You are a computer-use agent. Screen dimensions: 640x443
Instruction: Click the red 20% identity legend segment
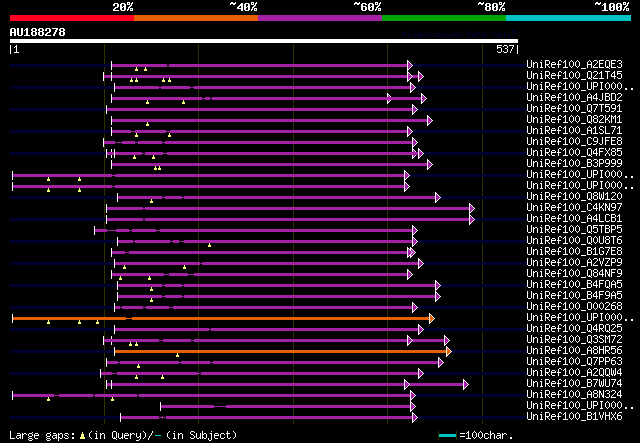[x=72, y=18]
